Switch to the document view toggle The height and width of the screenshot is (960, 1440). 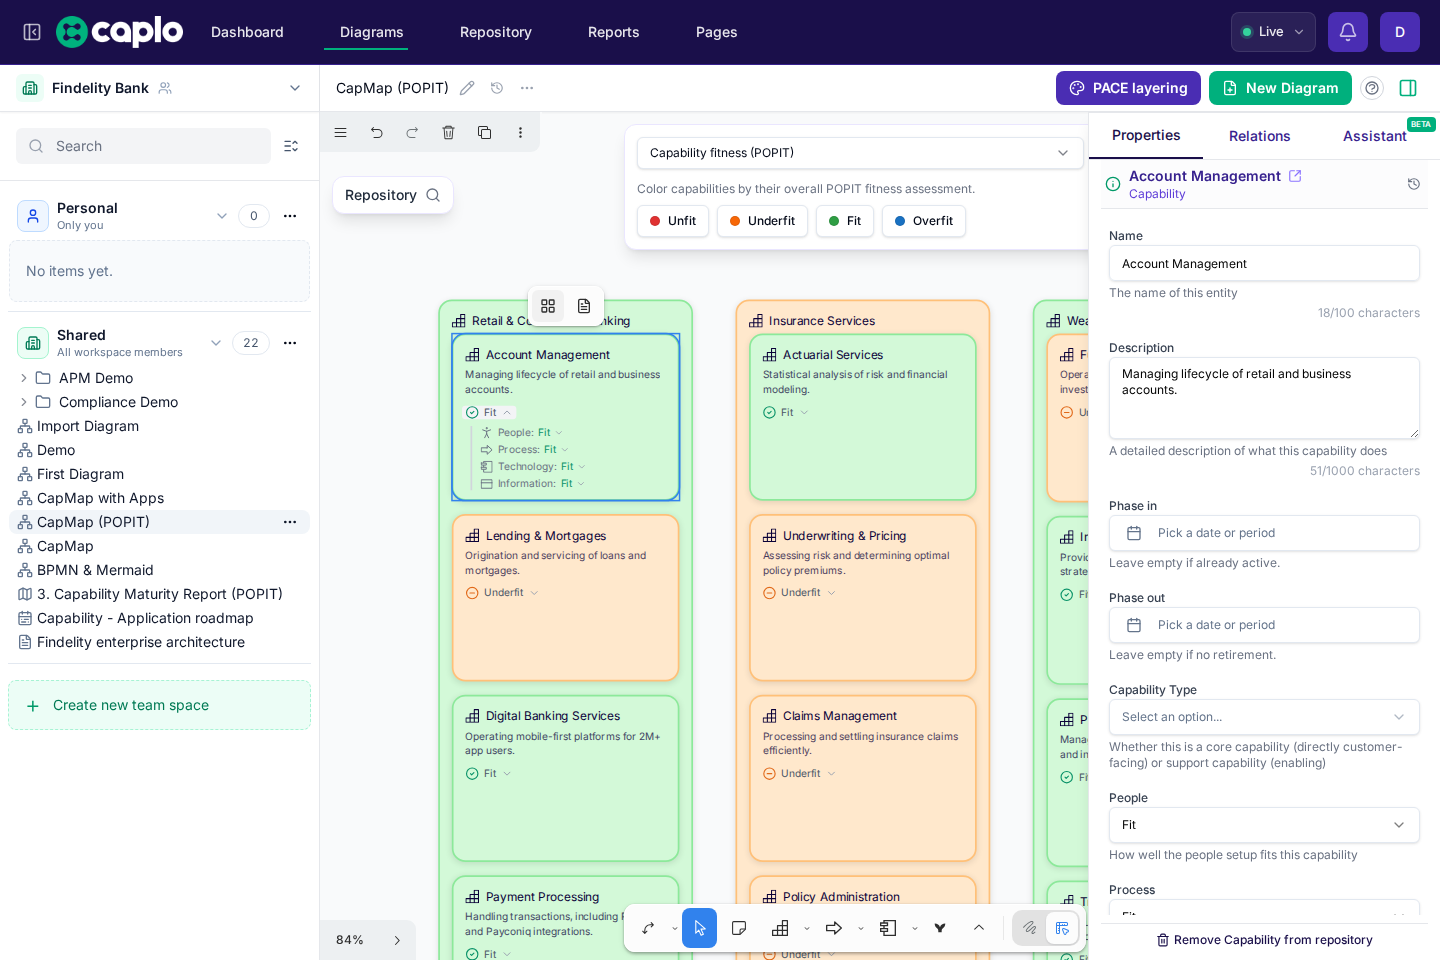point(584,306)
